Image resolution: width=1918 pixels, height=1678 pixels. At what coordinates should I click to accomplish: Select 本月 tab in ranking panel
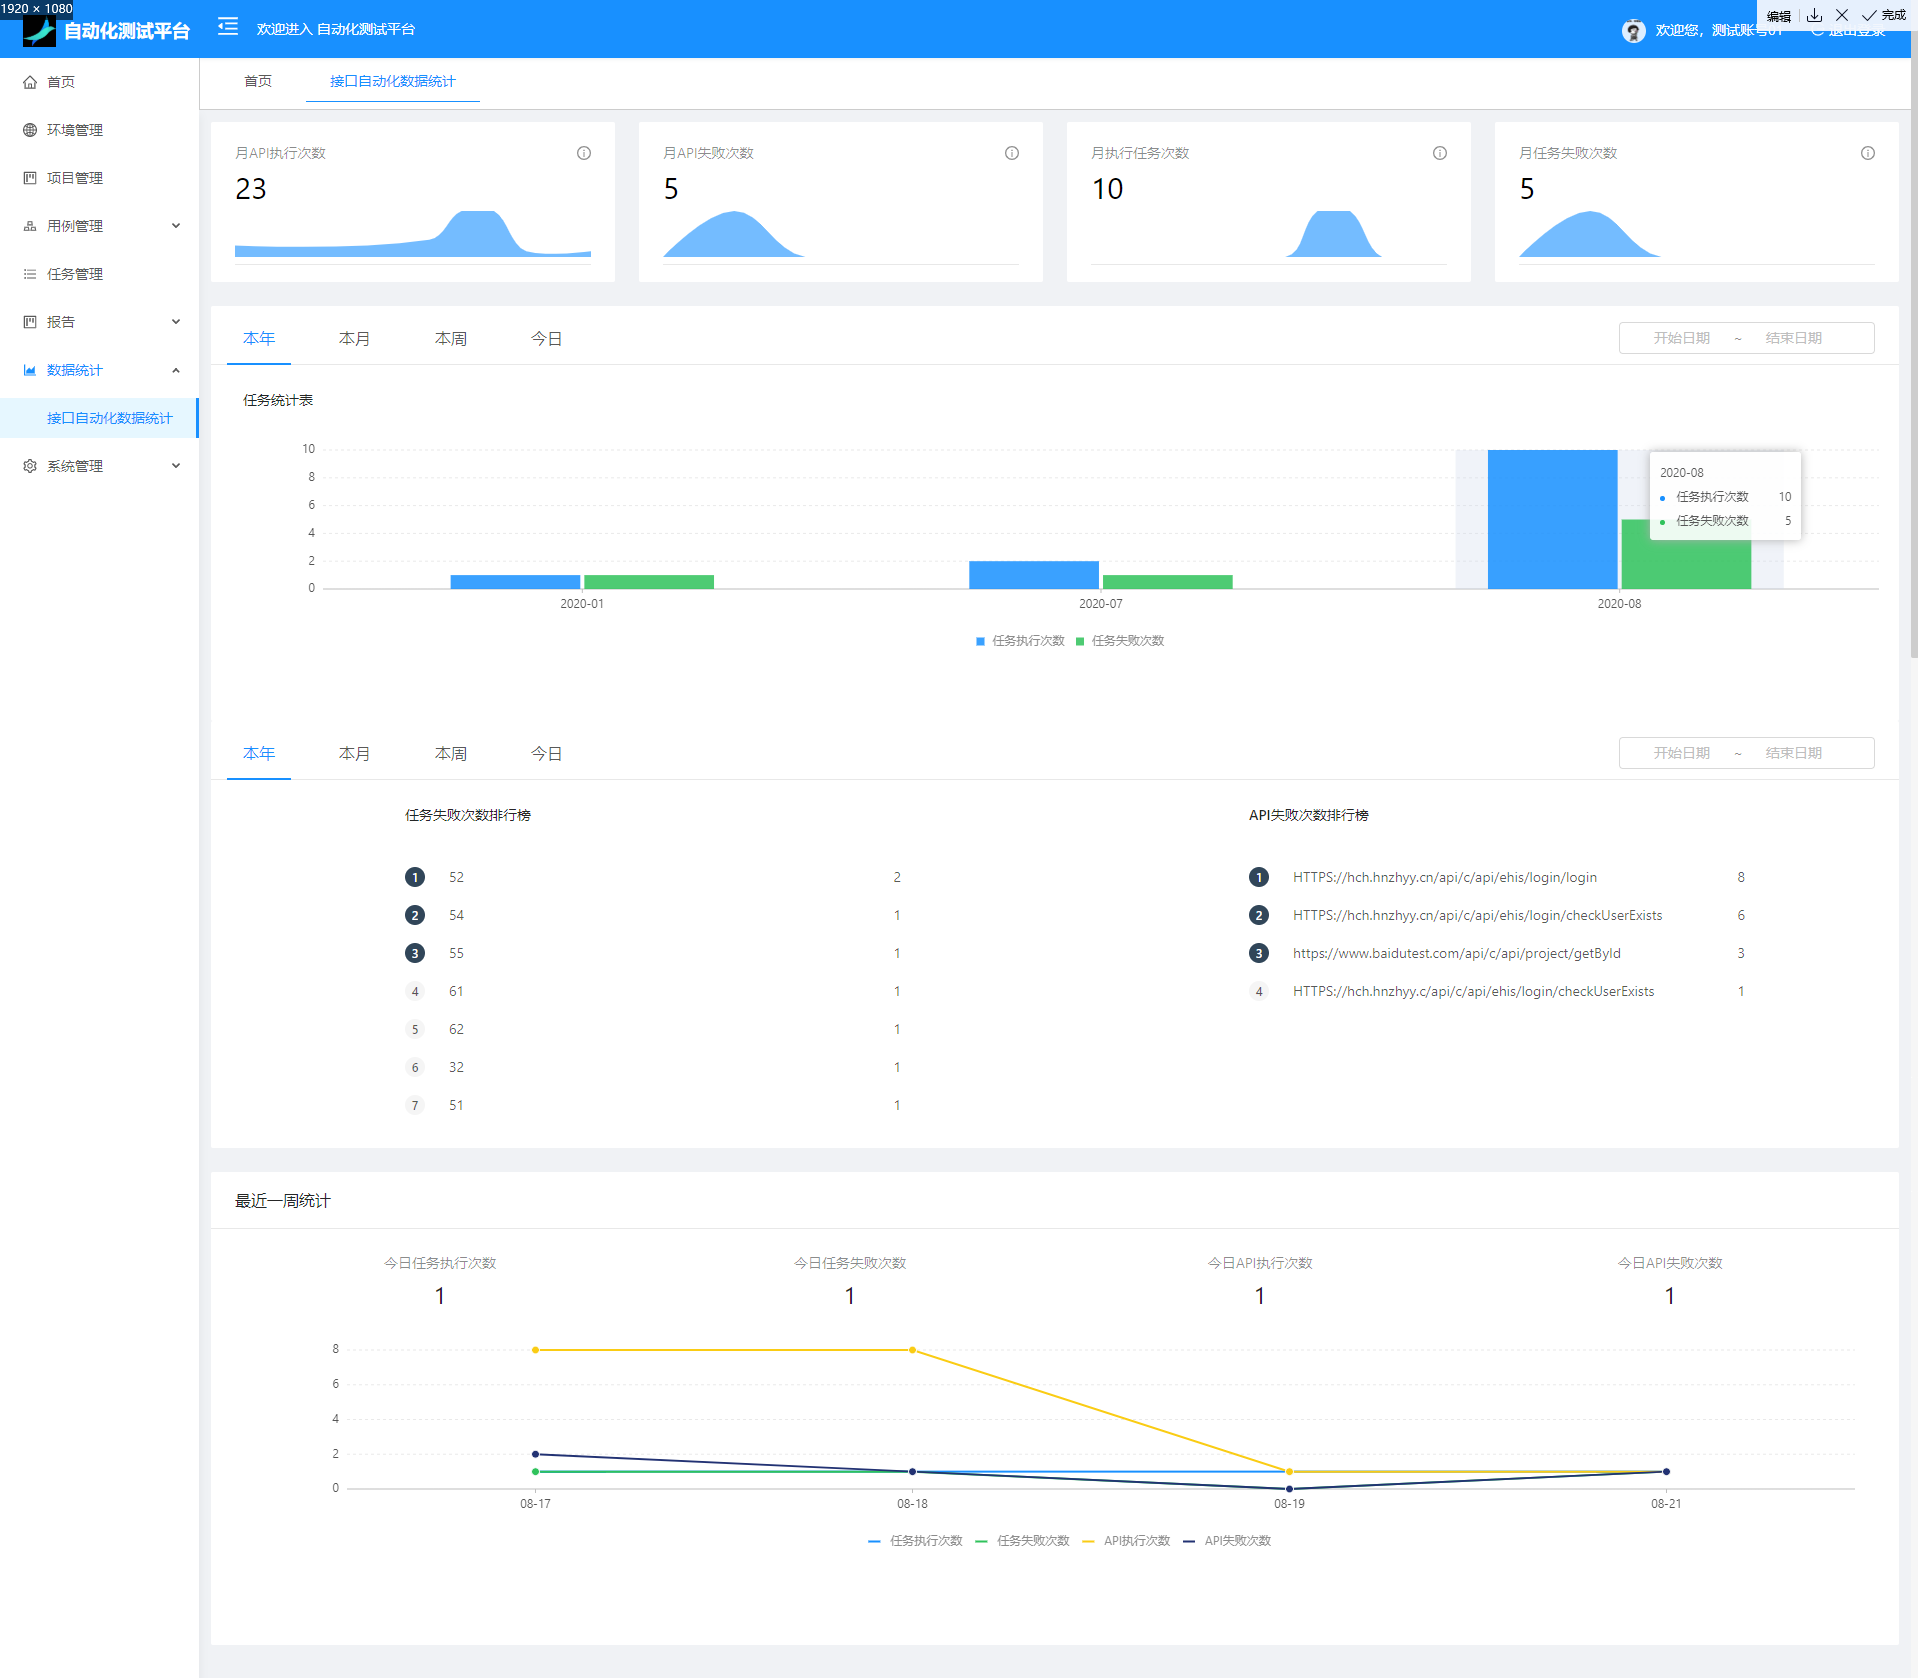[355, 754]
